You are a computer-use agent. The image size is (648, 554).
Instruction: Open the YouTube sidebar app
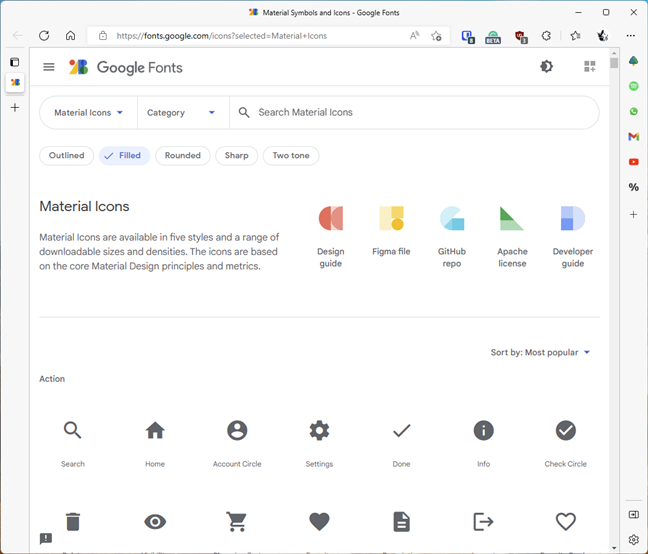coord(634,162)
